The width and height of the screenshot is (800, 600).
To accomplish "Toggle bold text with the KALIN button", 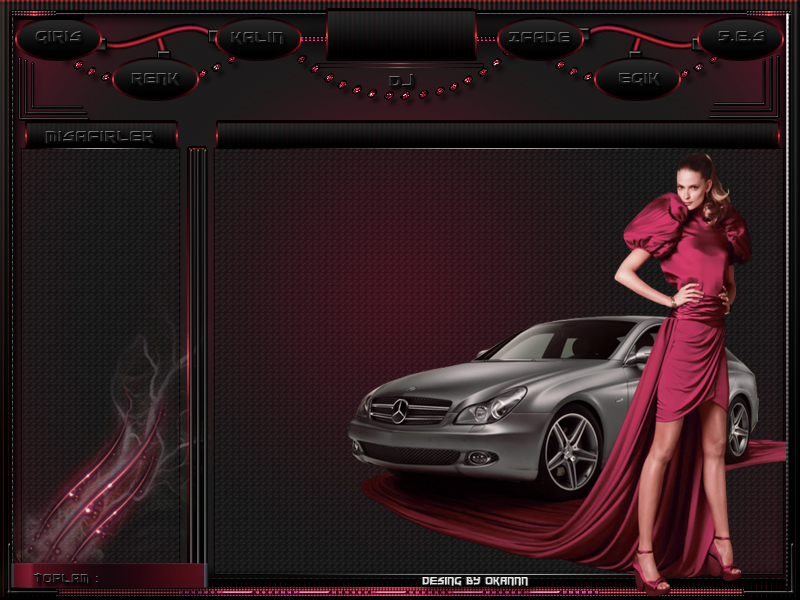I will pyautogui.click(x=258, y=38).
